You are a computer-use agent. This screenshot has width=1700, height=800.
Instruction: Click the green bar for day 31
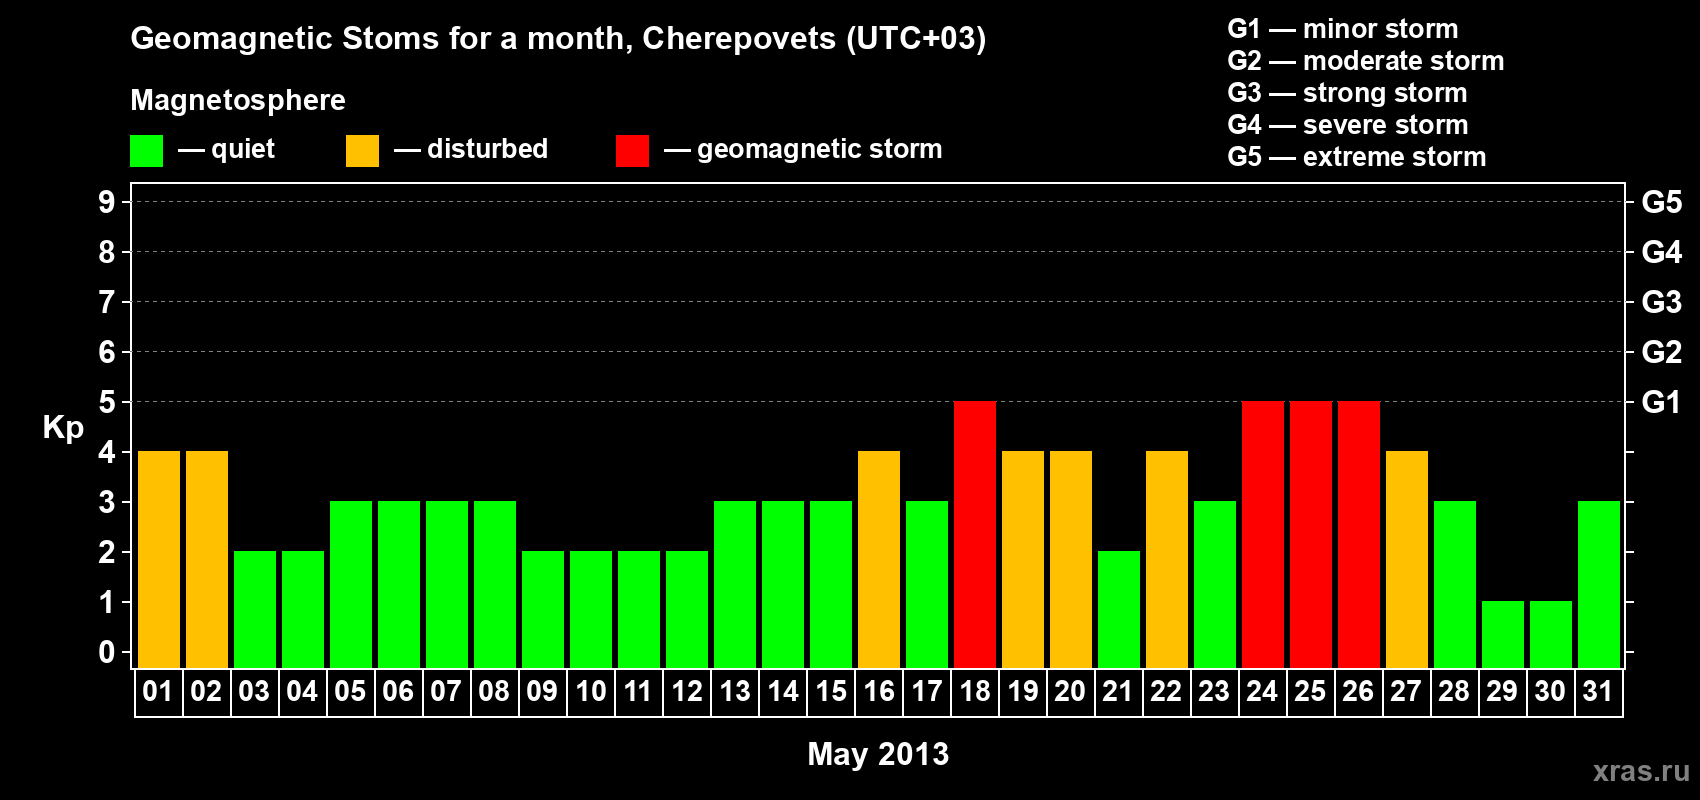point(1599,584)
